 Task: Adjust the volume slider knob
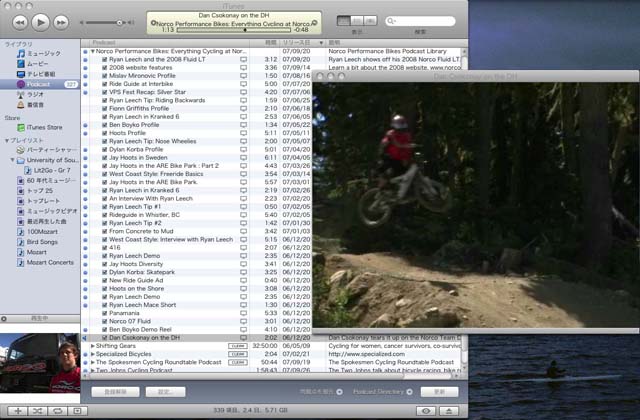(119, 23)
